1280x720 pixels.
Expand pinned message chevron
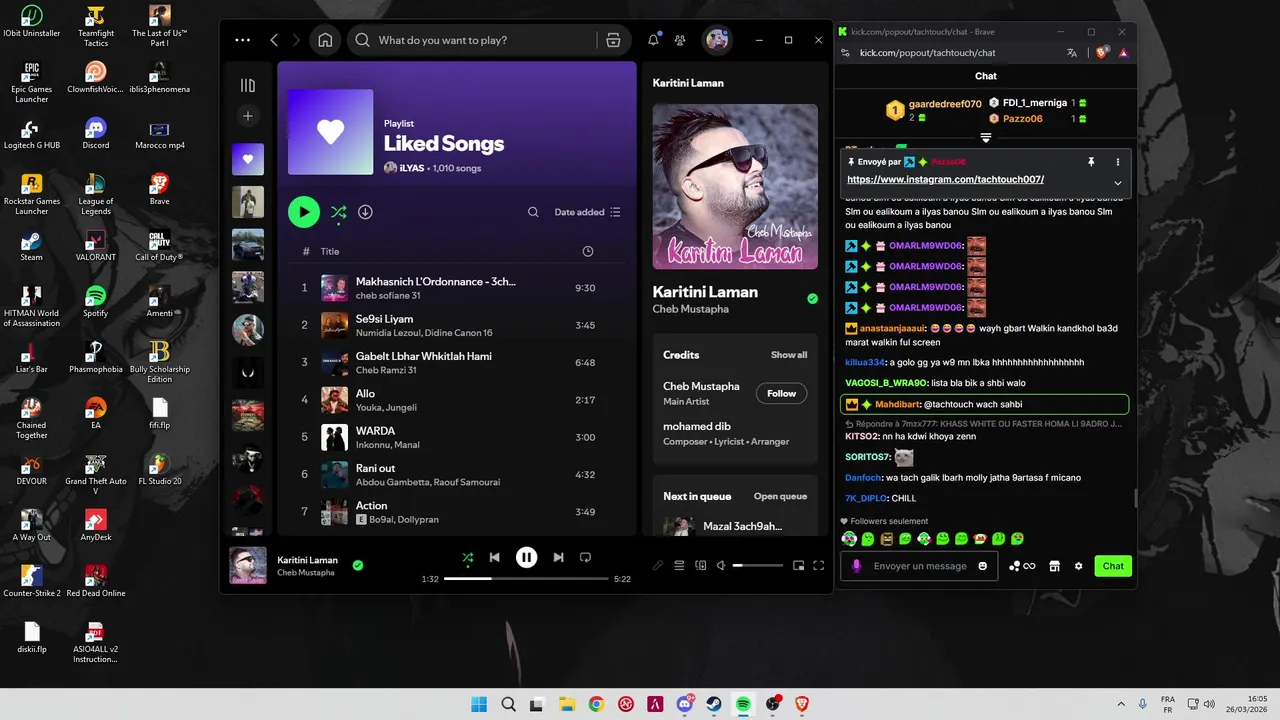pyautogui.click(x=1118, y=183)
